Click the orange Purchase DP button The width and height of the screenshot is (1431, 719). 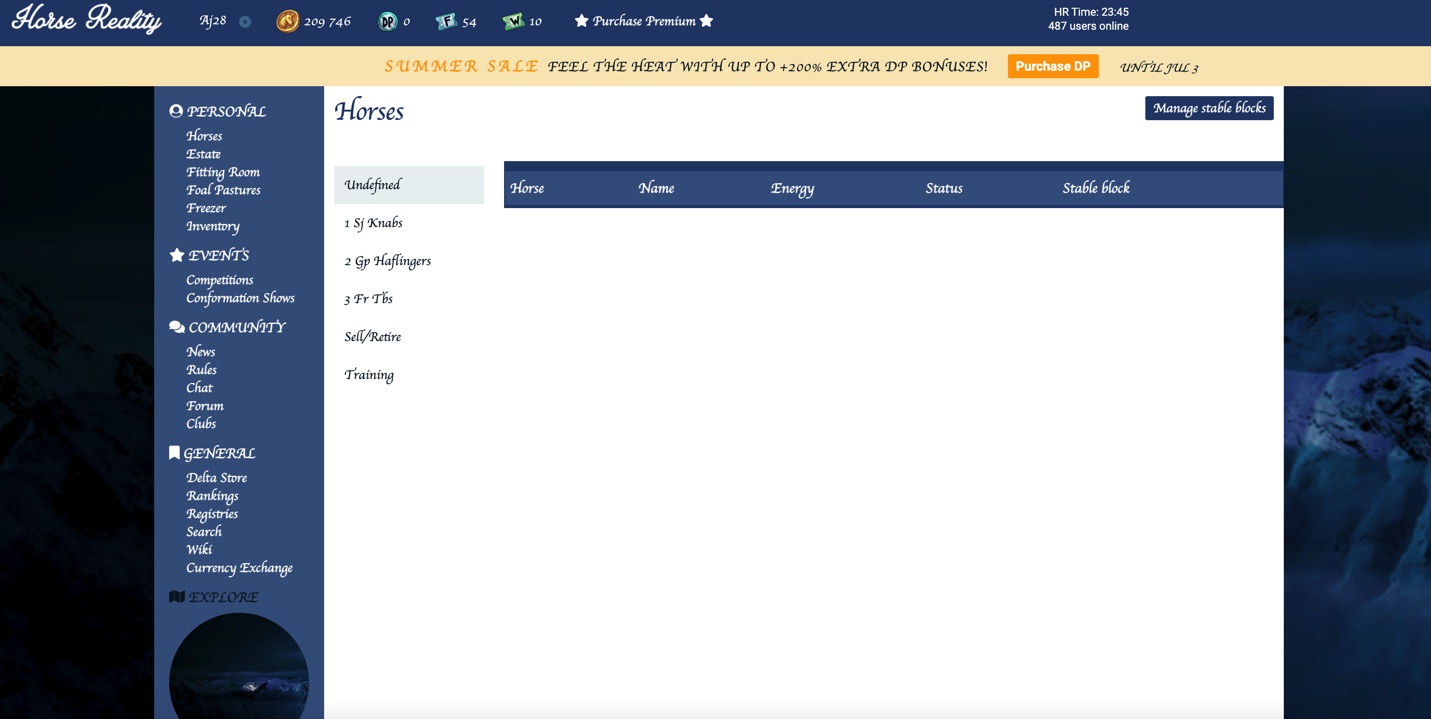coord(1053,66)
